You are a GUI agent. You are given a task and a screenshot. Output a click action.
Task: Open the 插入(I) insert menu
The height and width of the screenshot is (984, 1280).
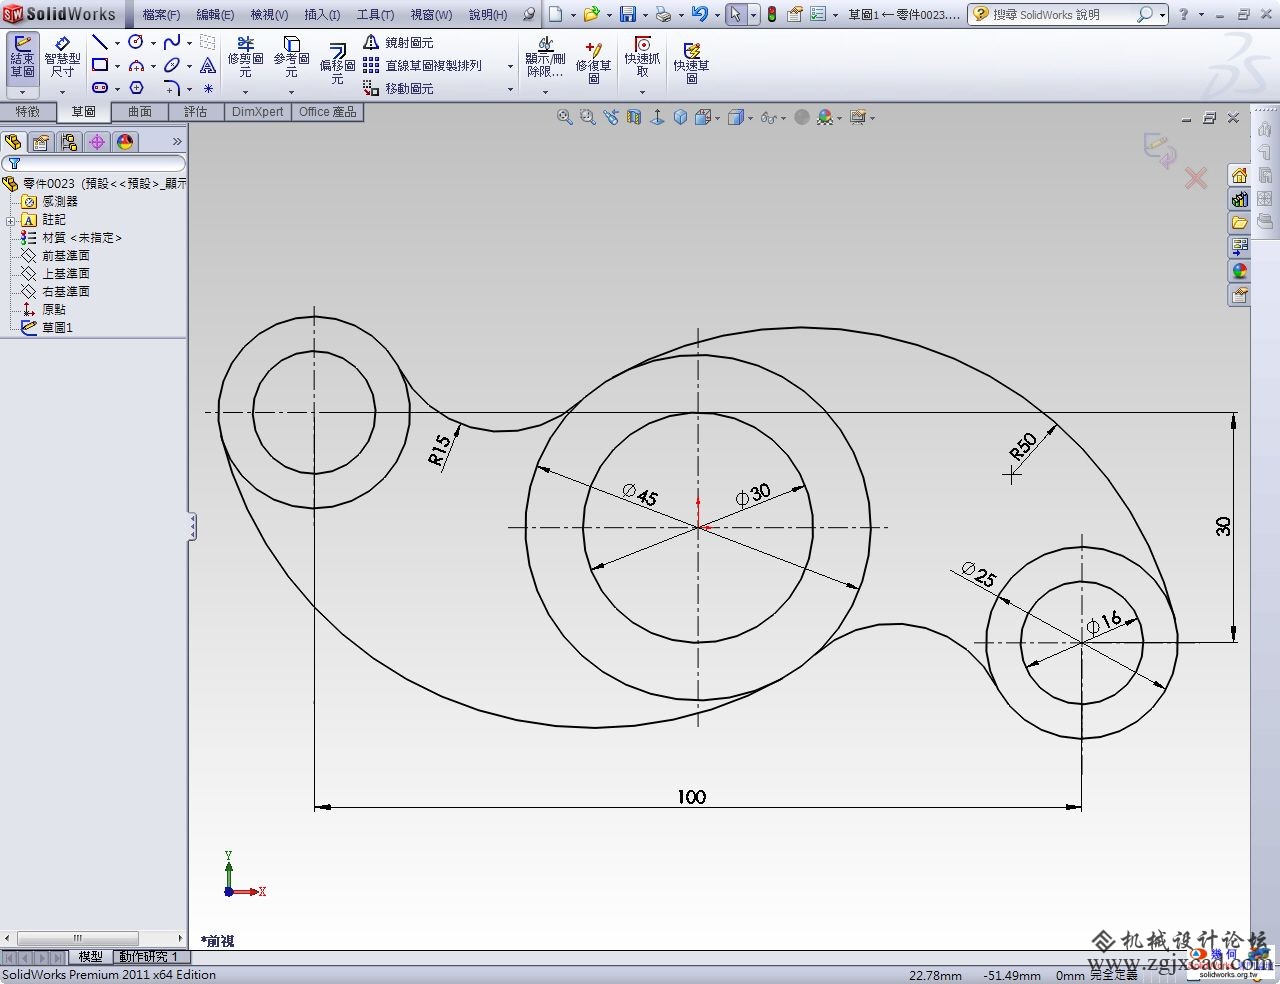coord(322,14)
